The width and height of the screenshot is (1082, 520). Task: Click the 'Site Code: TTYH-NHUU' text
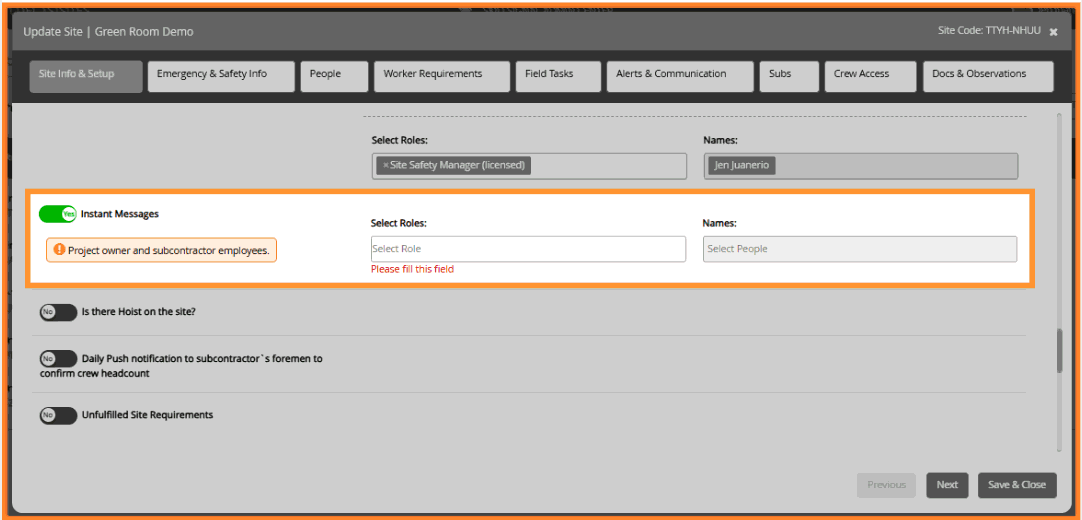pos(989,31)
